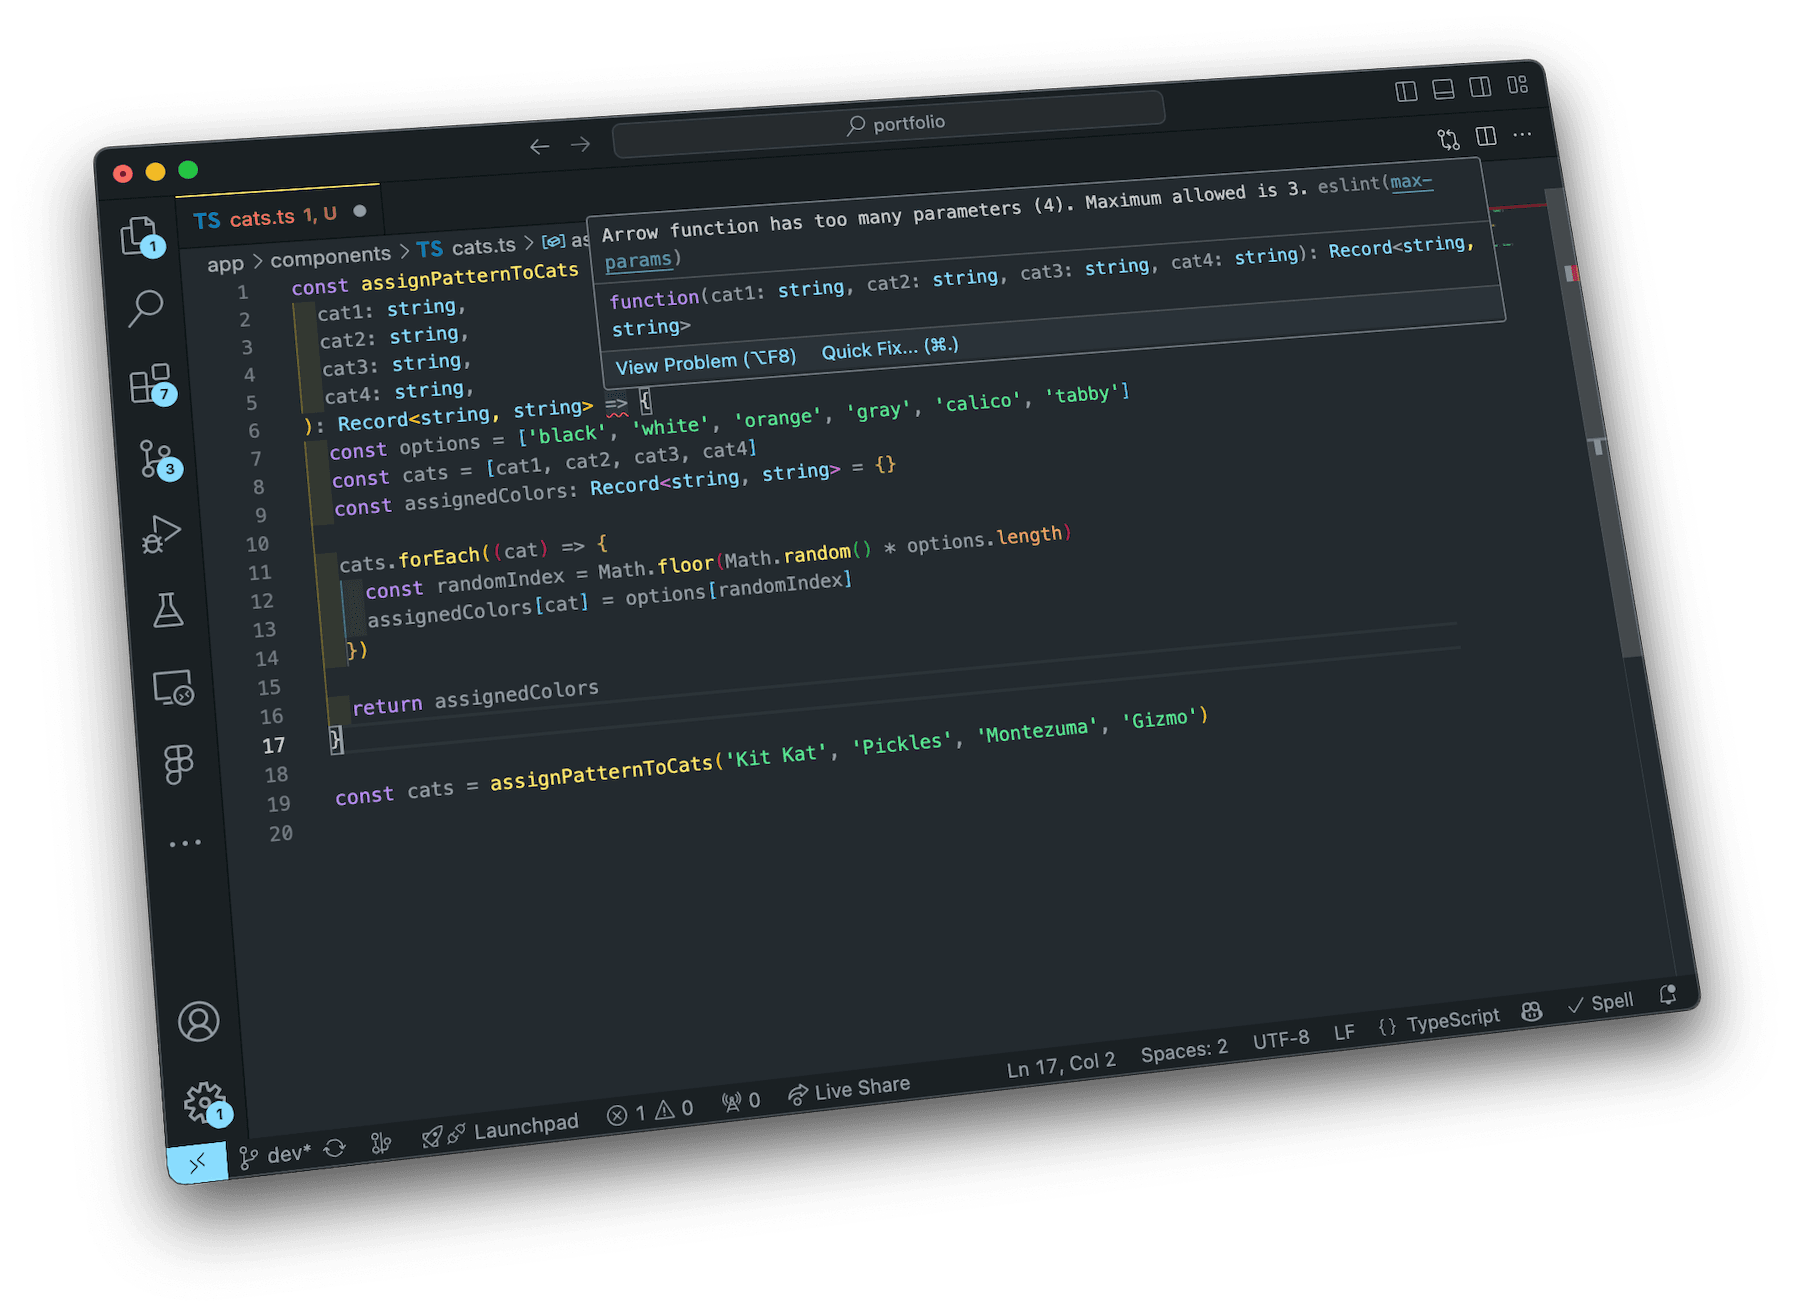Toggle secondary side bar layout icon

[x=1480, y=86]
